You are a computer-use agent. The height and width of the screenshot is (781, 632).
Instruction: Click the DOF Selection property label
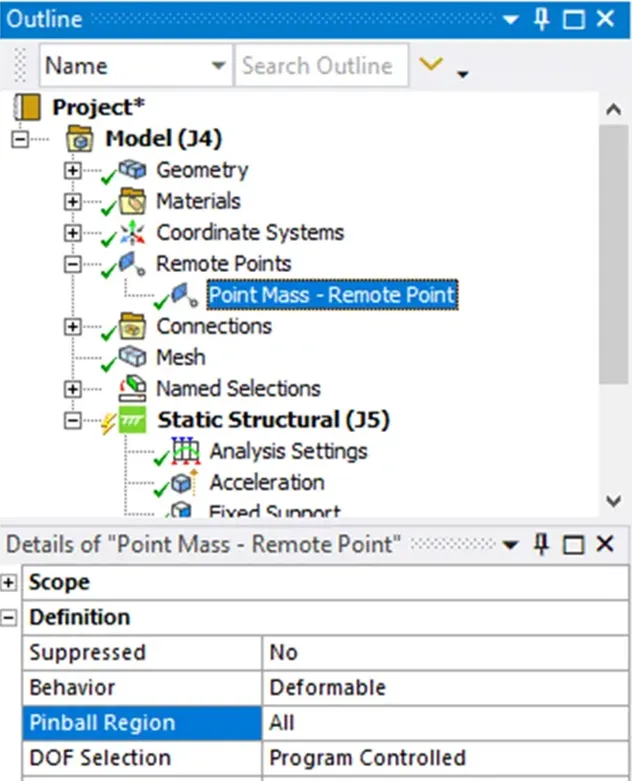pyautogui.click(x=142, y=758)
